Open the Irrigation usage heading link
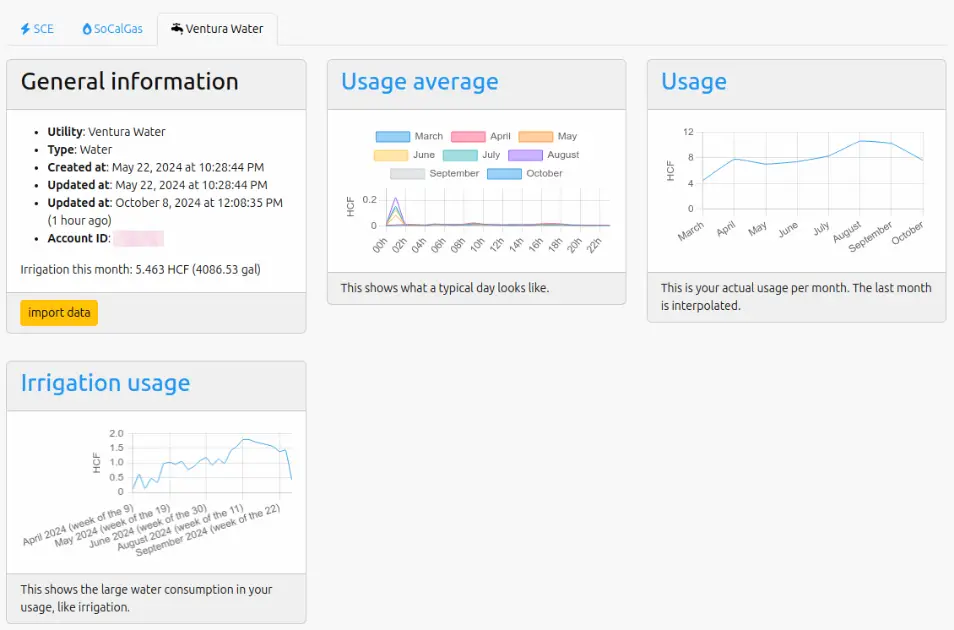 pos(105,383)
